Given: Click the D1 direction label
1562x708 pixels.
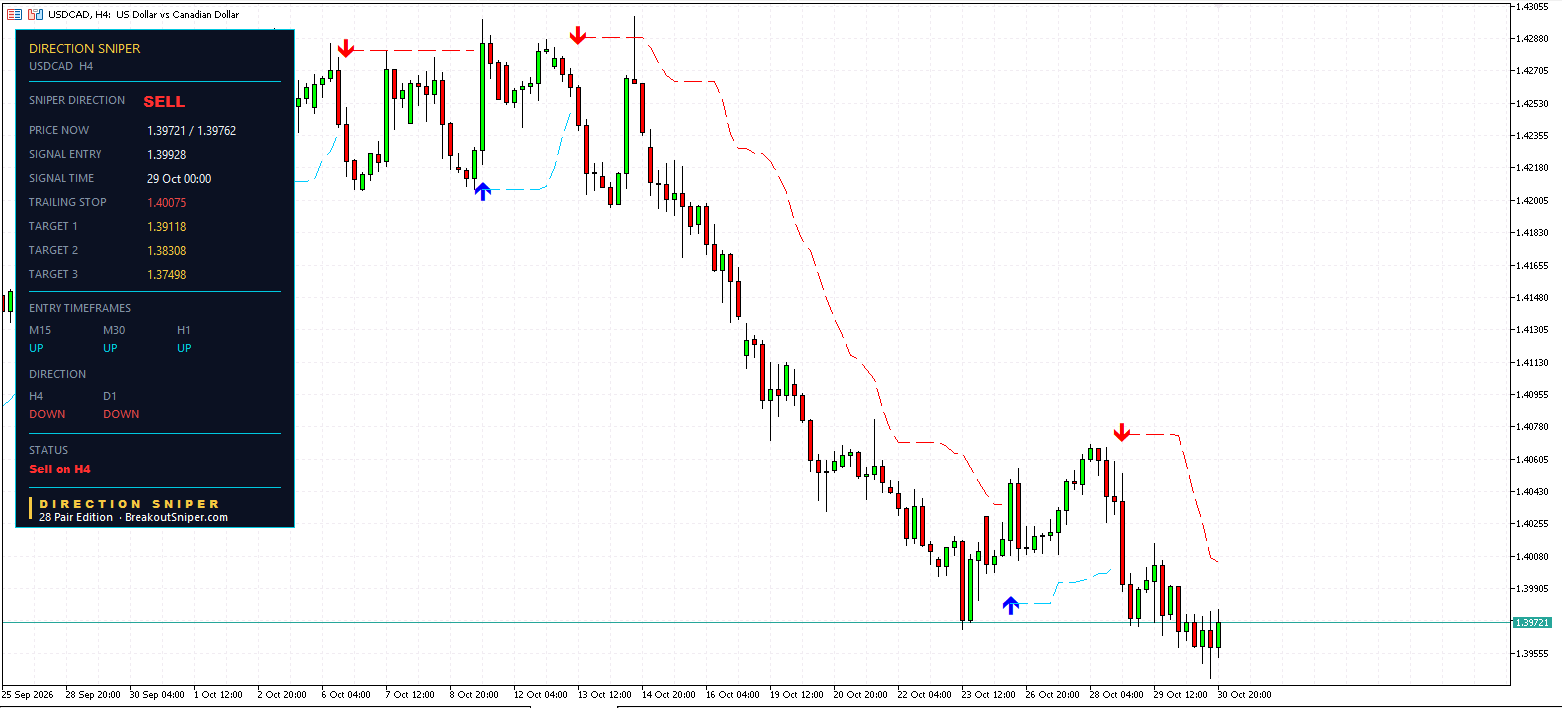Looking at the screenshot, I should tap(110, 396).
